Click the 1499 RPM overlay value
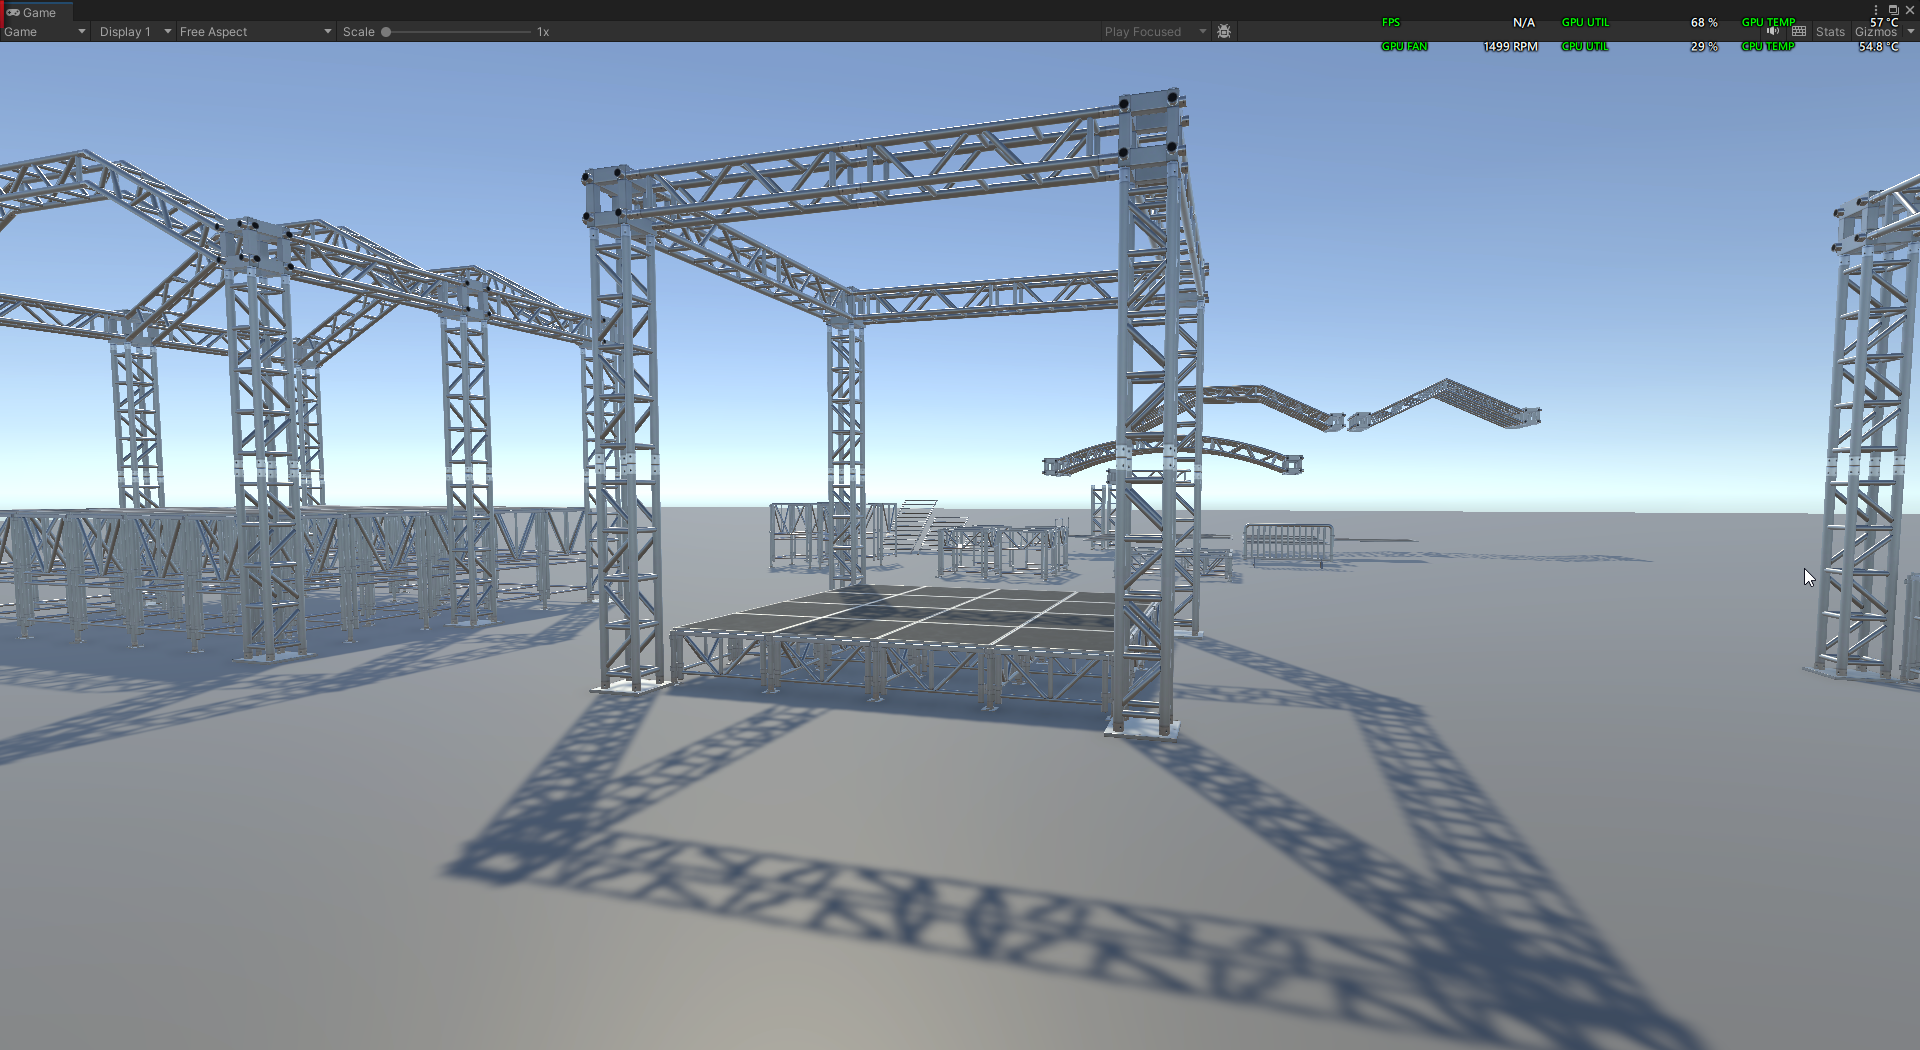1920x1050 pixels. tap(1510, 46)
